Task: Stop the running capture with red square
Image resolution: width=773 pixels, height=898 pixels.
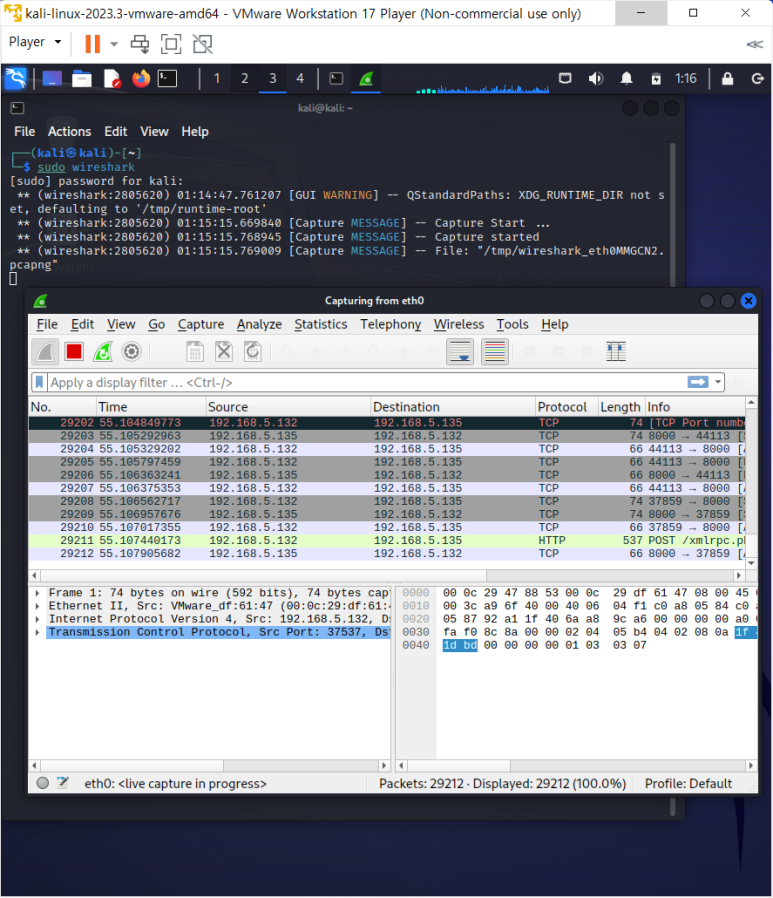Action: 74,352
